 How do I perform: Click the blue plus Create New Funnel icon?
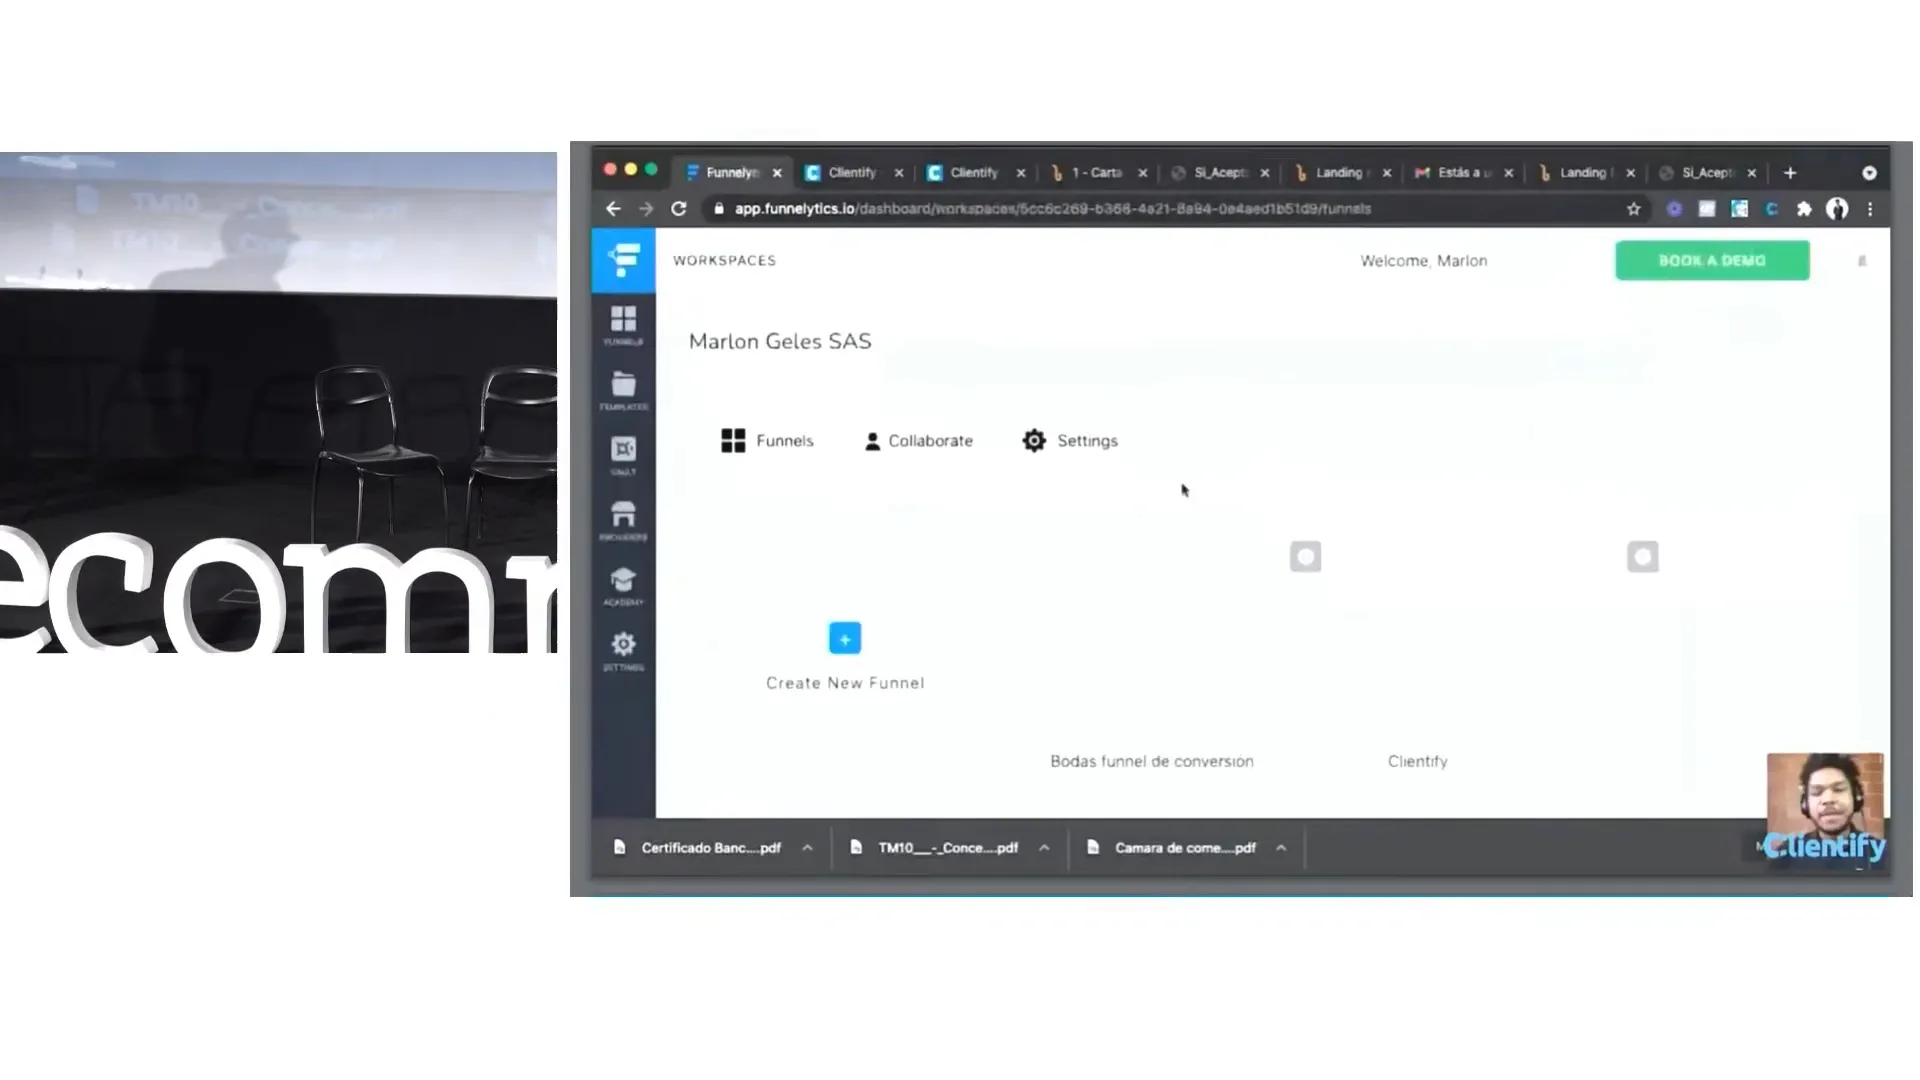point(845,638)
